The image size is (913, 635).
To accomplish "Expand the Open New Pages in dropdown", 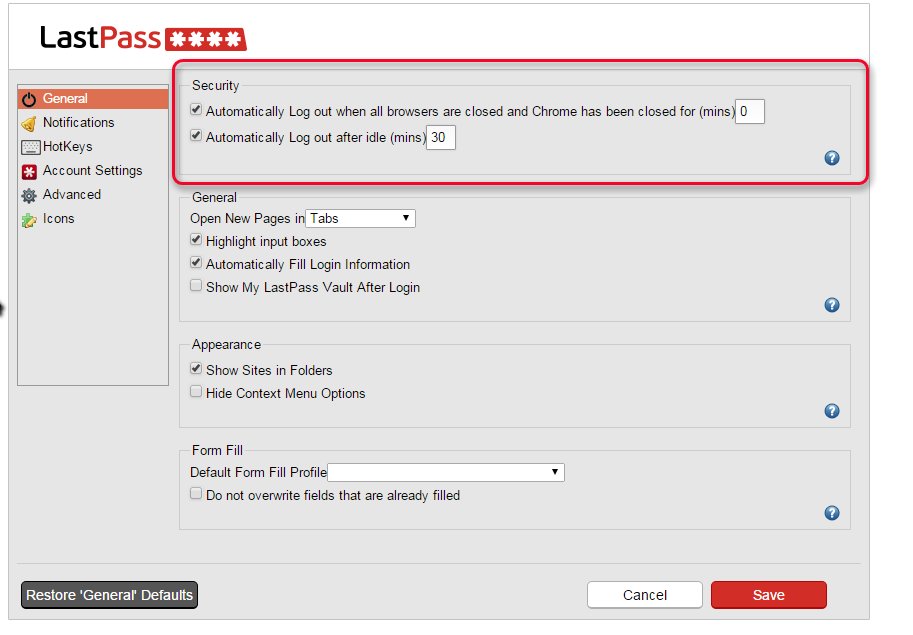I will (360, 218).
